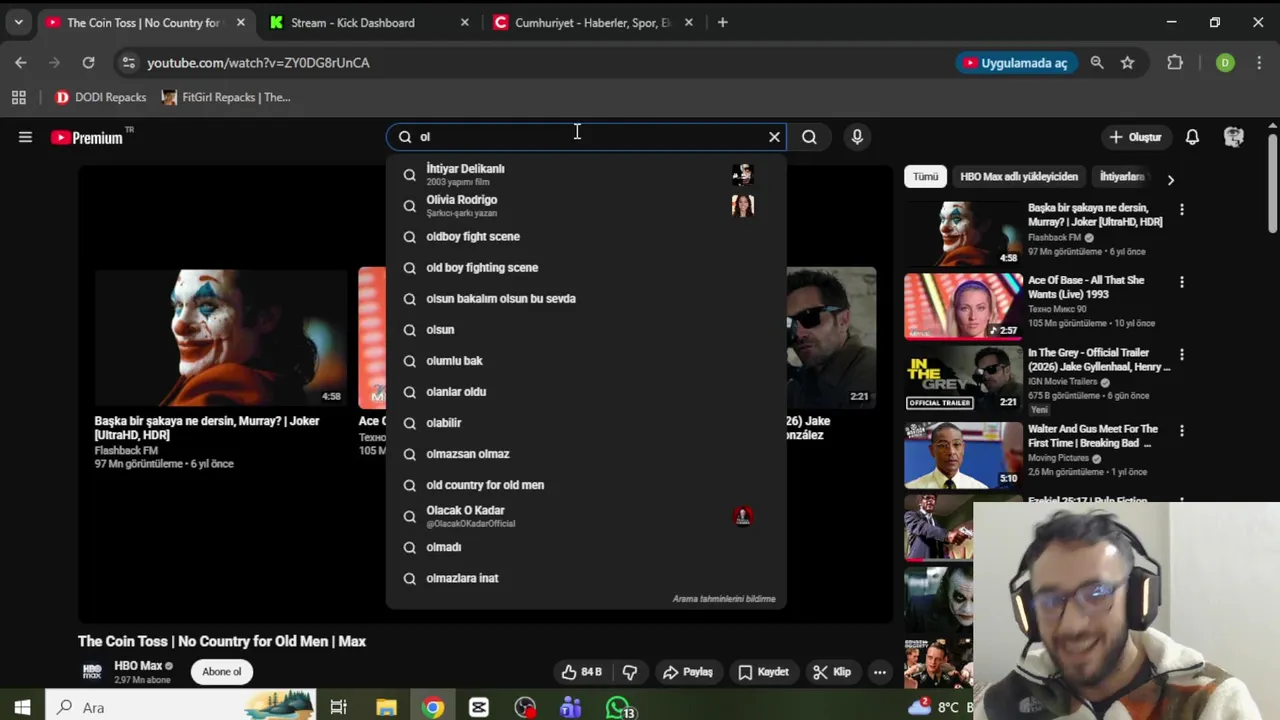This screenshot has height=720, width=1280.
Task: Open Windows Start menu
Action: pos(22,707)
